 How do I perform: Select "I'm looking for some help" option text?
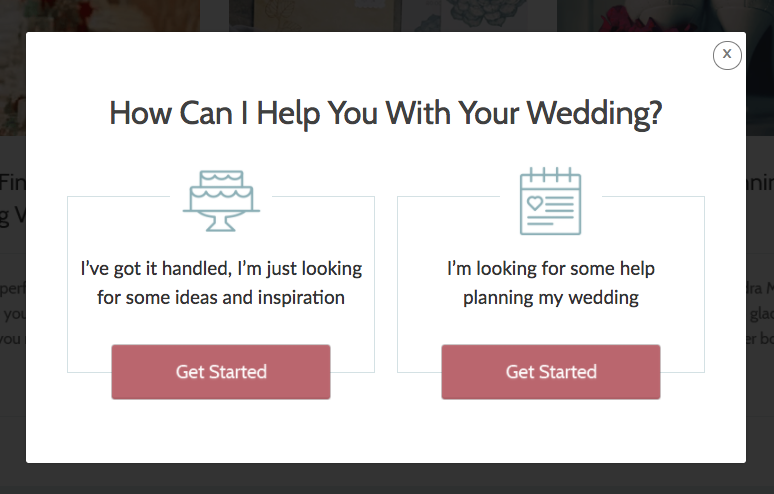[551, 268]
